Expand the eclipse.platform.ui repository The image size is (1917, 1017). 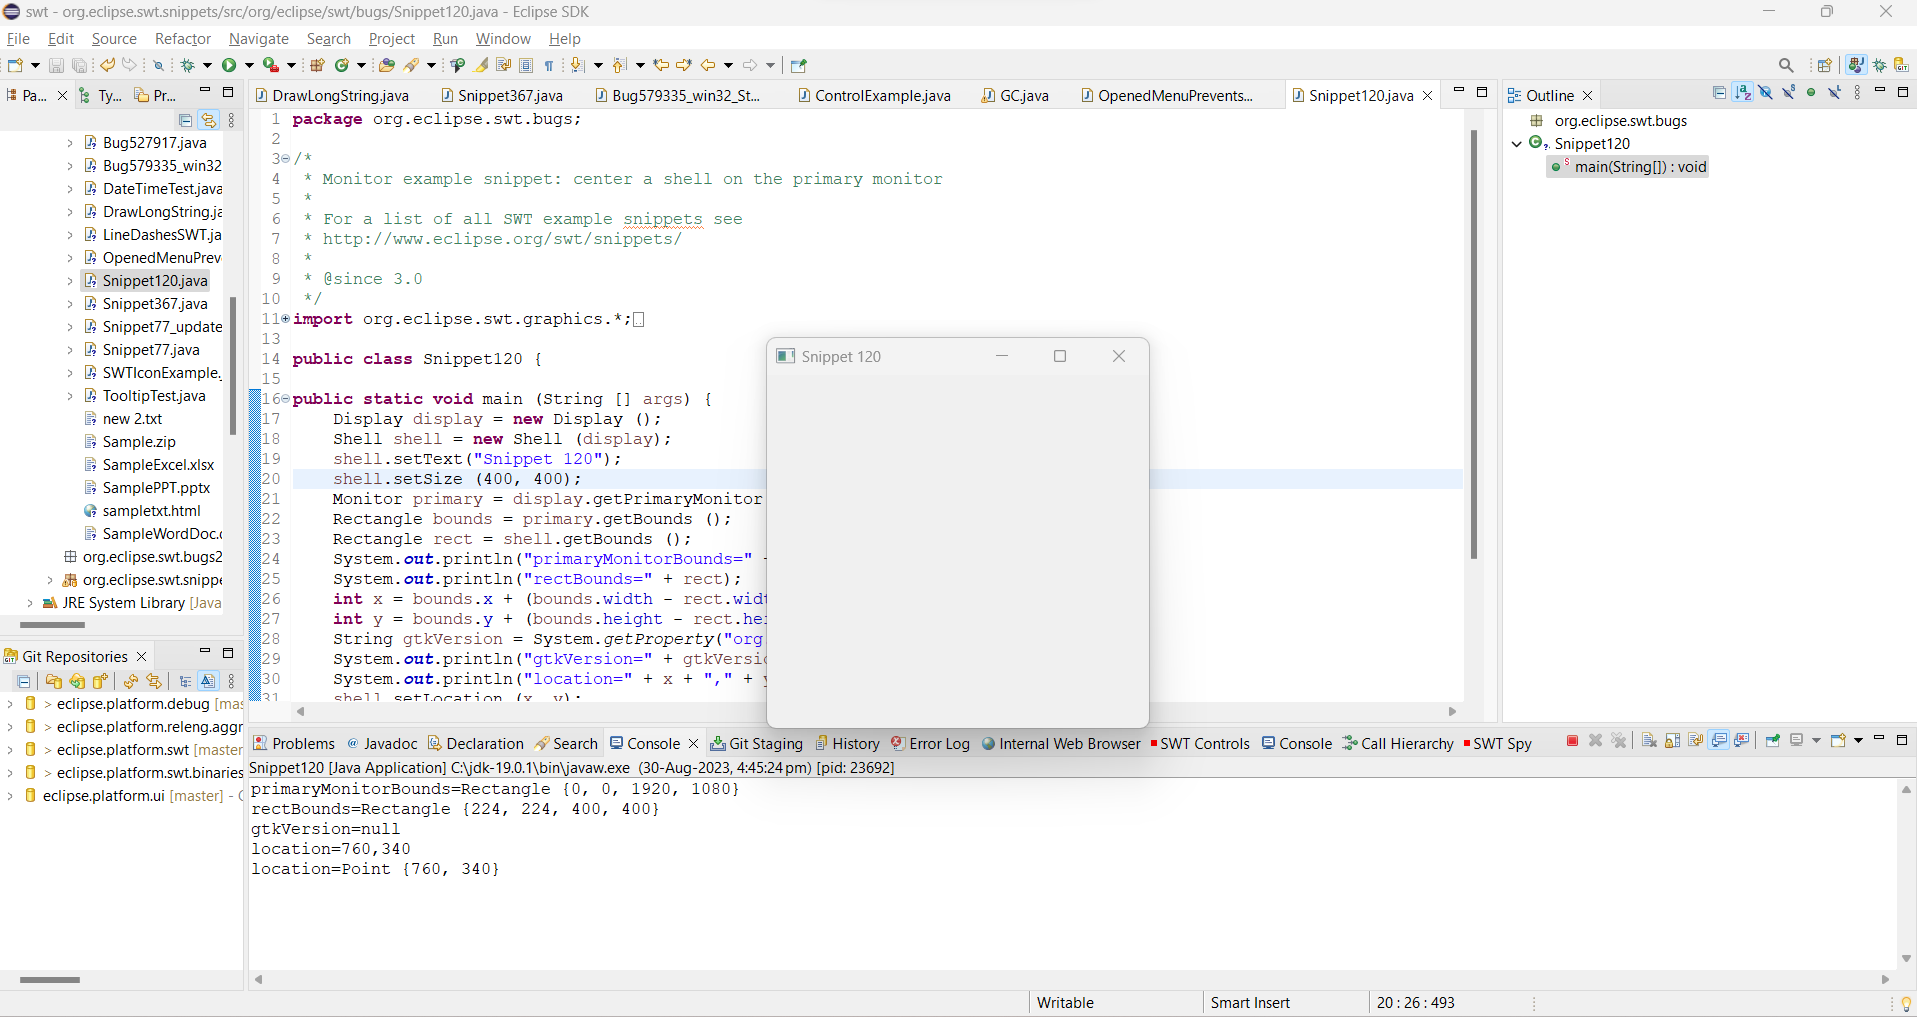8,795
